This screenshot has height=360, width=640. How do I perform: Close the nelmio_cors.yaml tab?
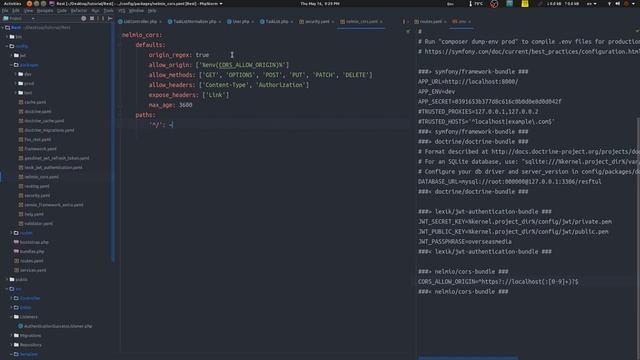coord(381,22)
